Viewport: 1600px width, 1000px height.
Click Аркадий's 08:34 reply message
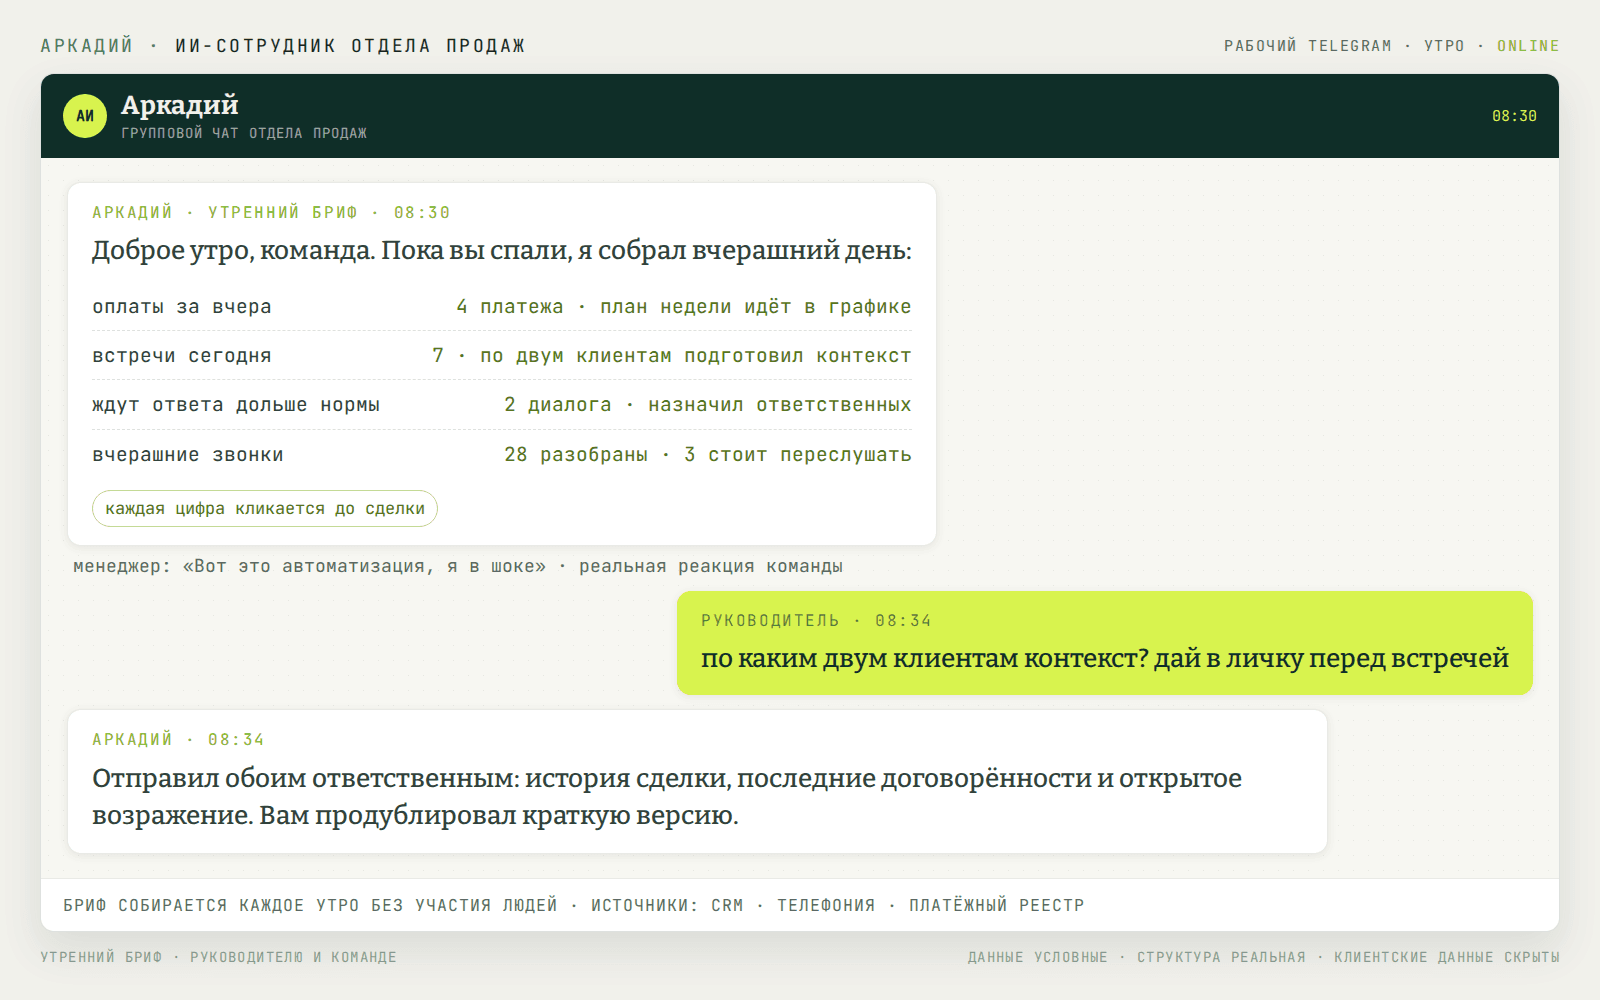(697, 781)
